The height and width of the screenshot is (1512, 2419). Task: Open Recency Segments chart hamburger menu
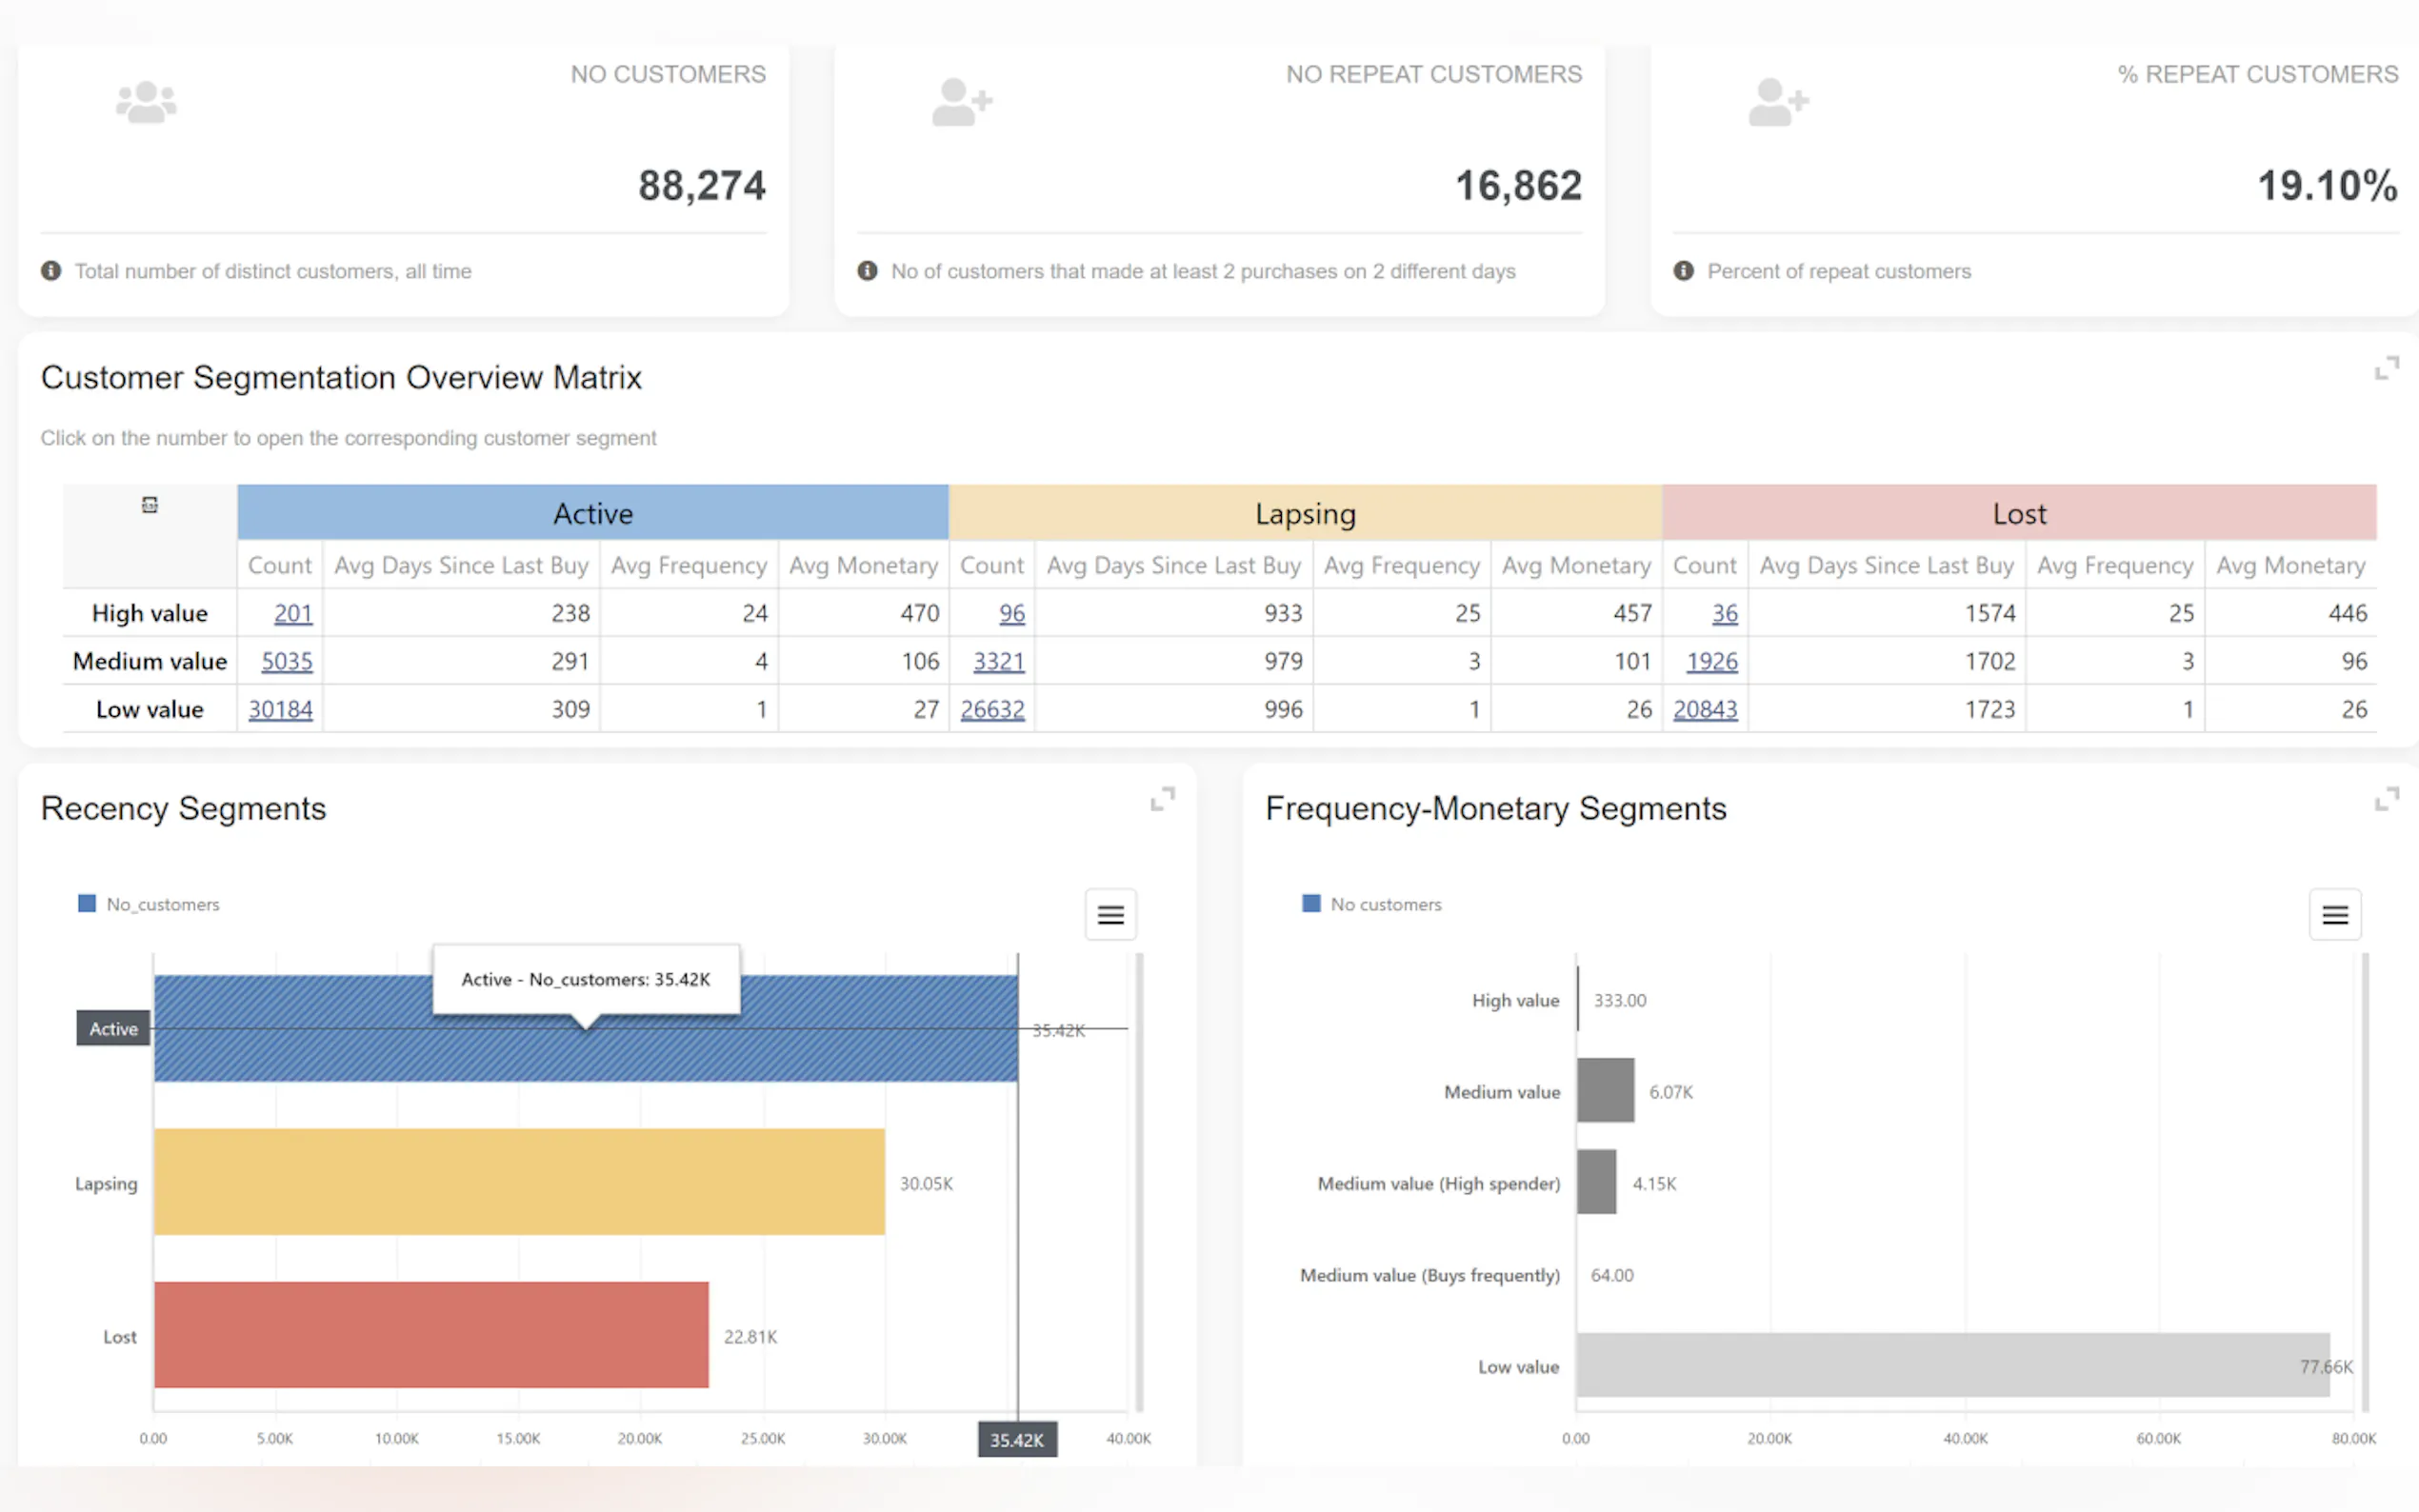pyautogui.click(x=1110, y=914)
